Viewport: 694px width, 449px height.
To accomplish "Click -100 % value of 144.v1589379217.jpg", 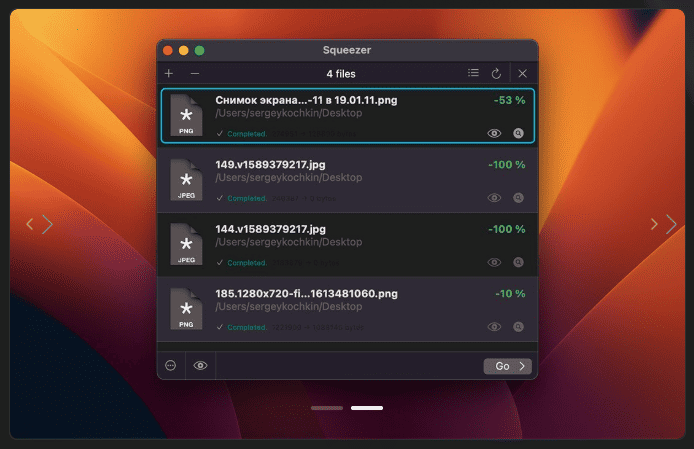I will 507,229.
